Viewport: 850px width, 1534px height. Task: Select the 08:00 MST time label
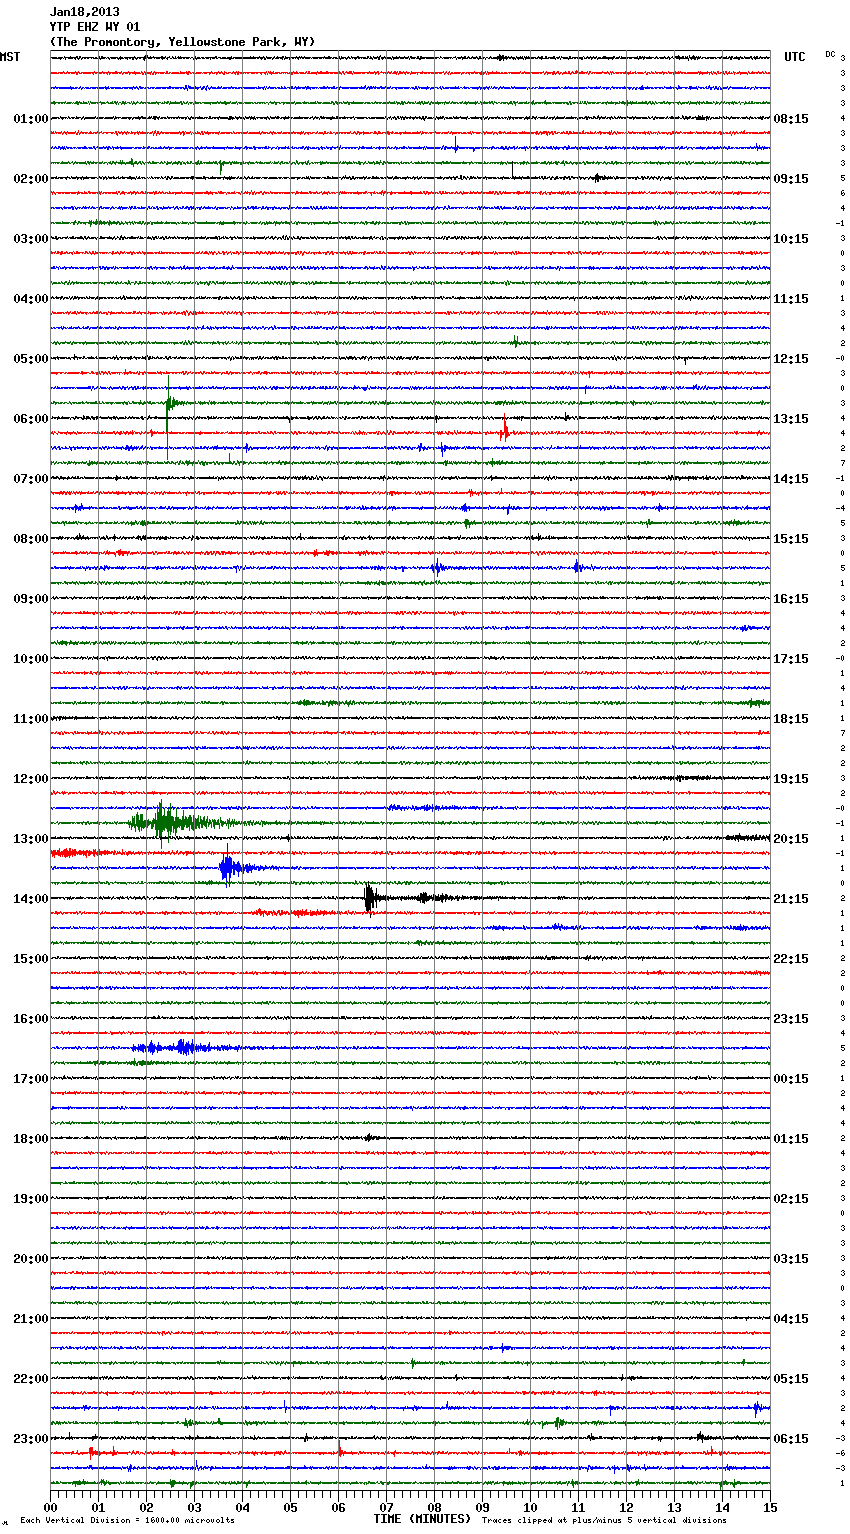tap(31, 539)
